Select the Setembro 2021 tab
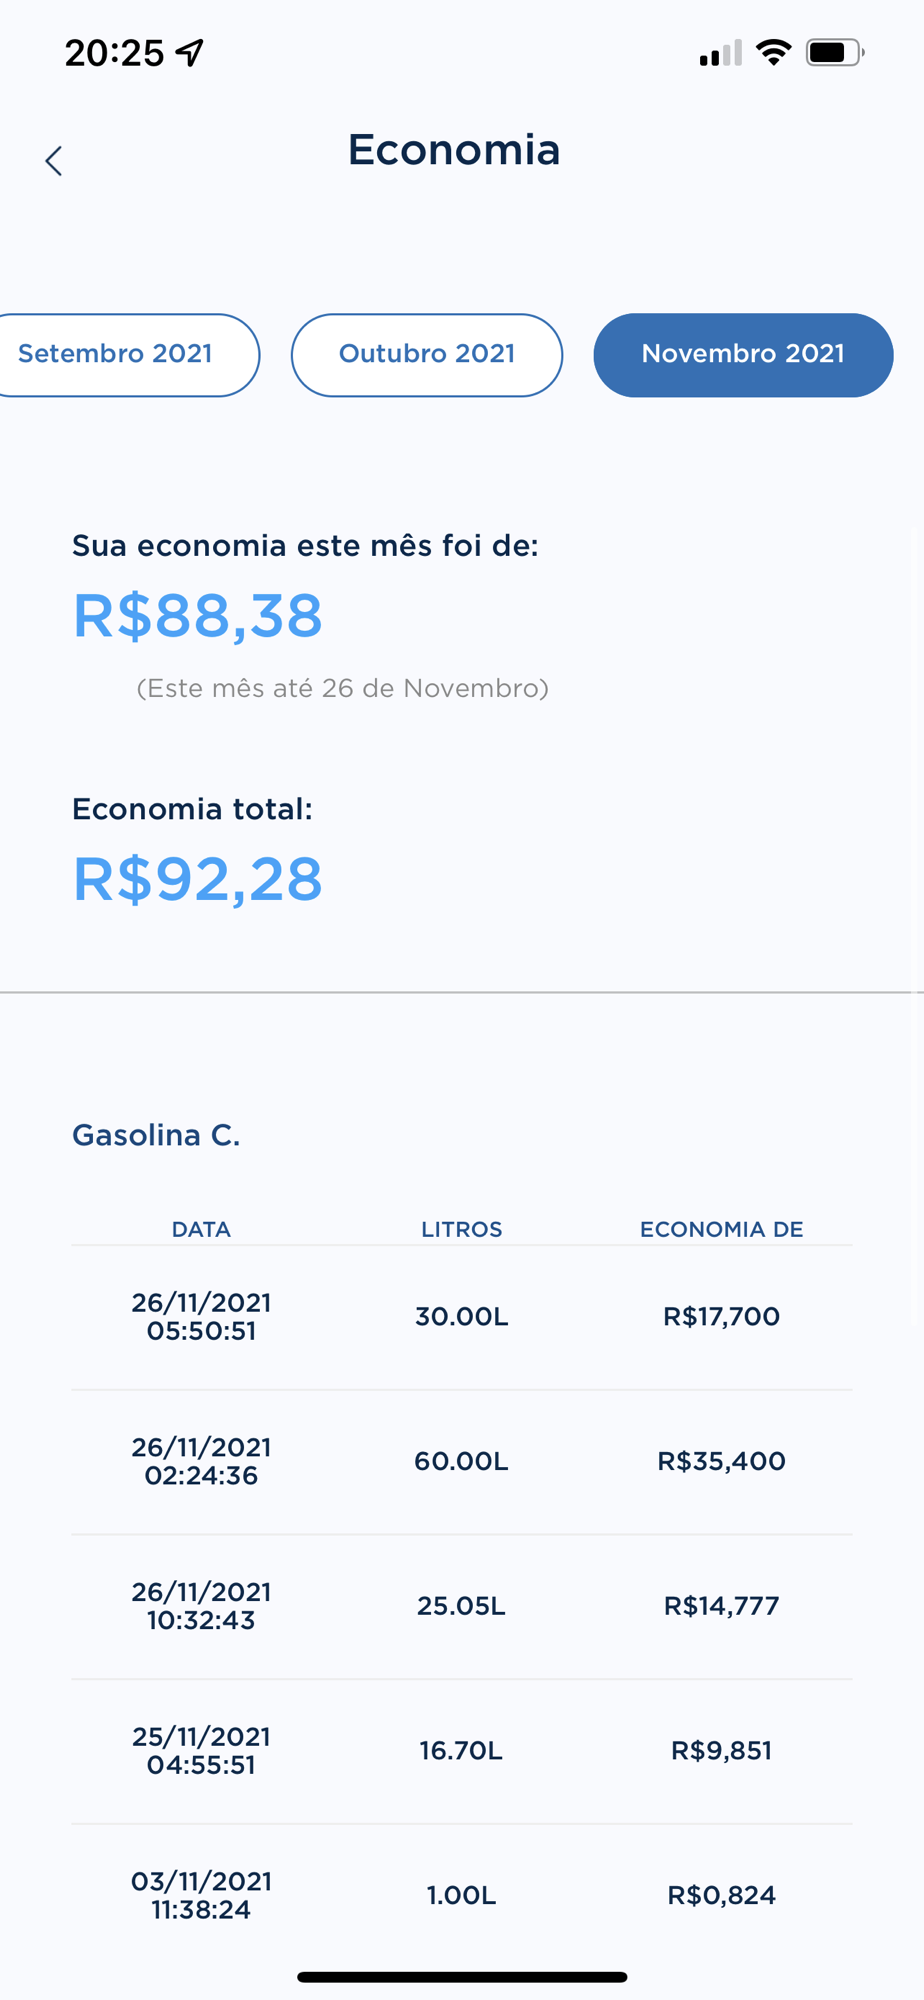This screenshot has height=2000, width=924. click(x=124, y=355)
